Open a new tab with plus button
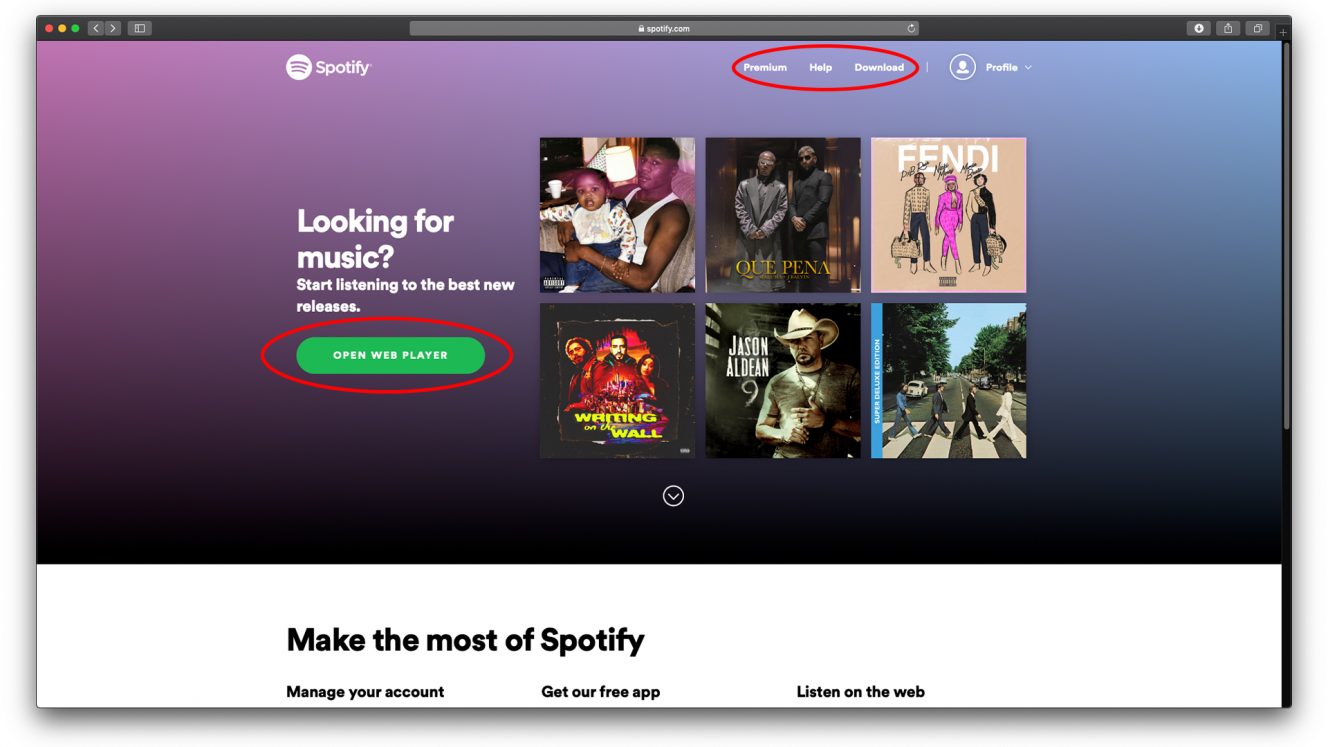The image size is (1328, 747). 1284,32
